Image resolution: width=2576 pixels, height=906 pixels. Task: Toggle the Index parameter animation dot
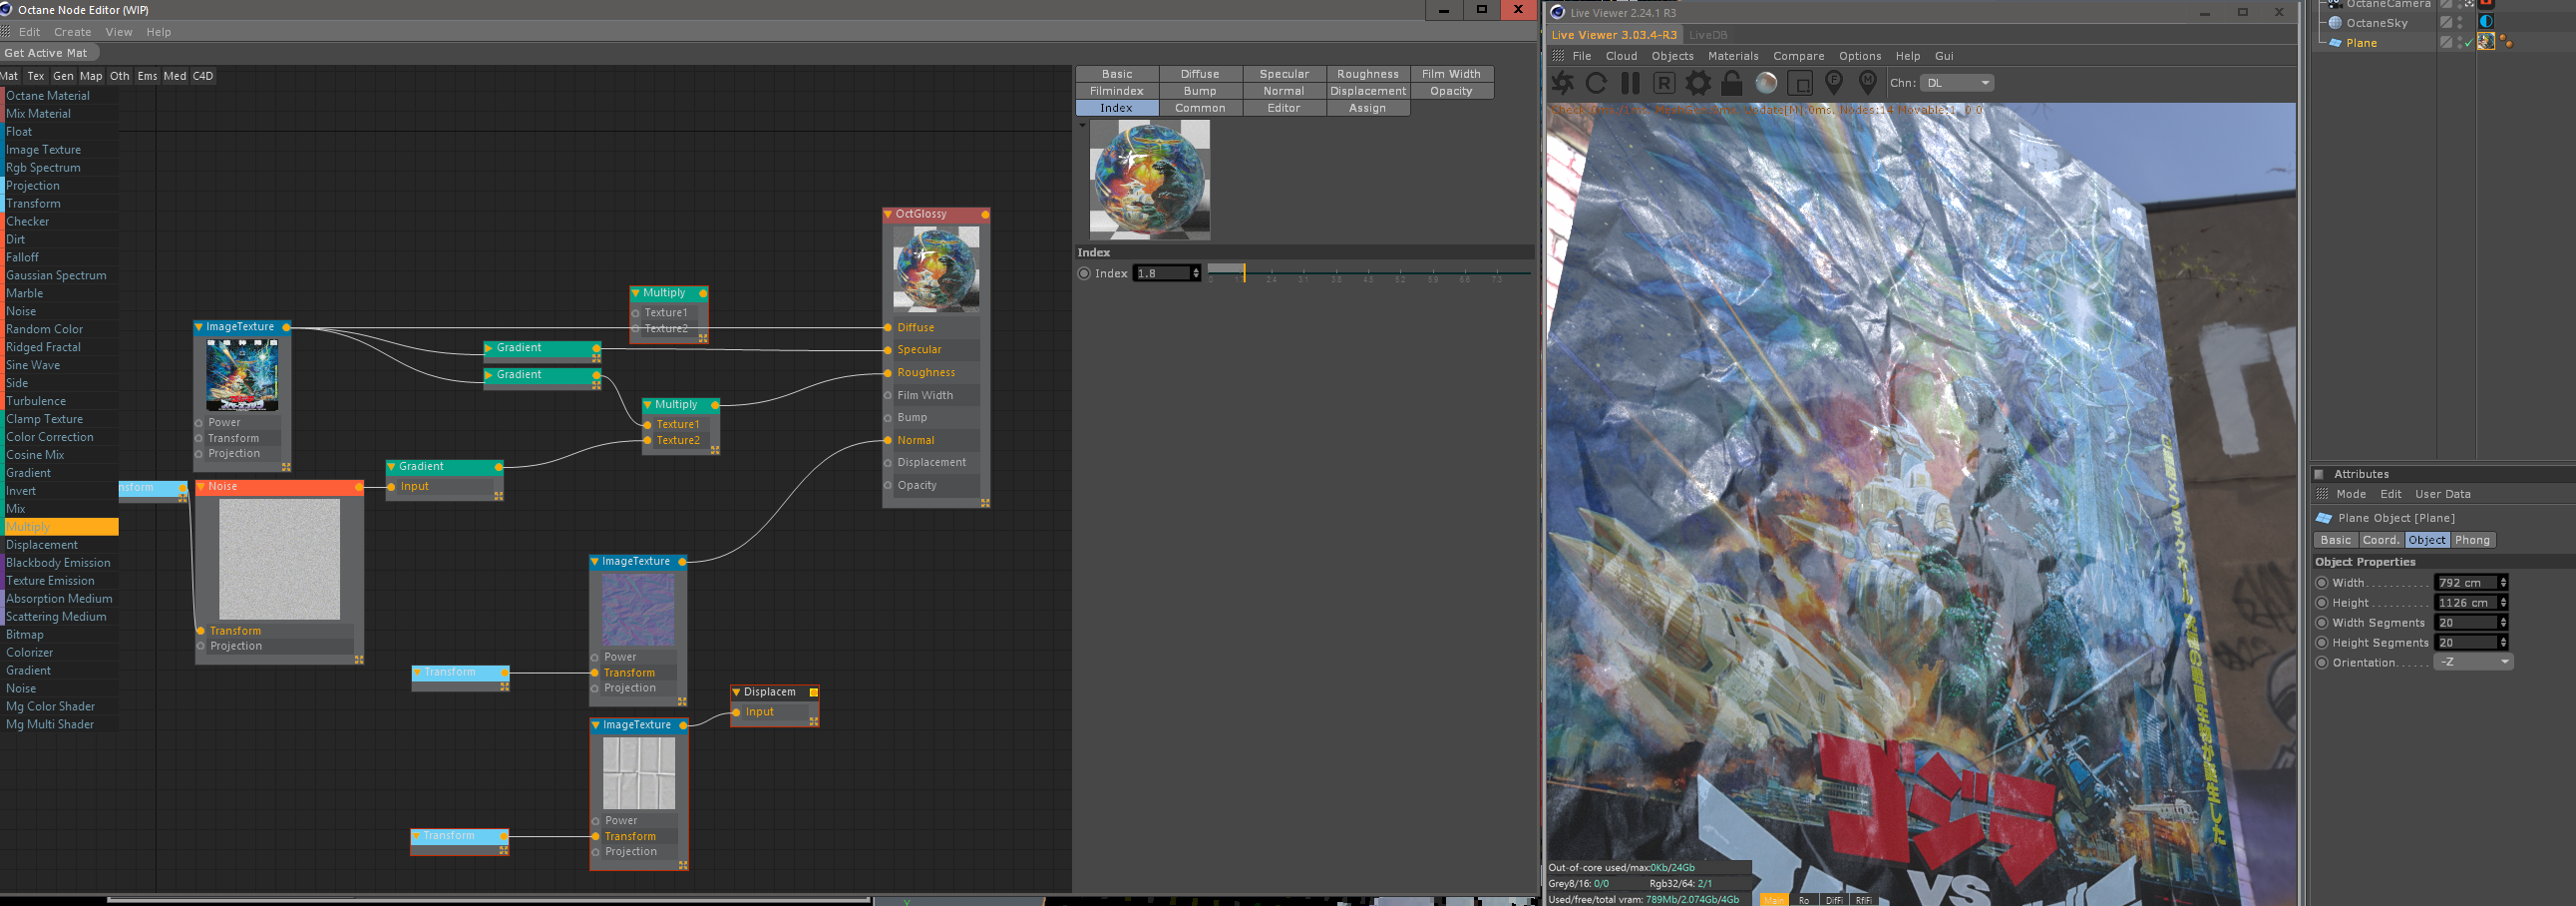pos(1084,274)
